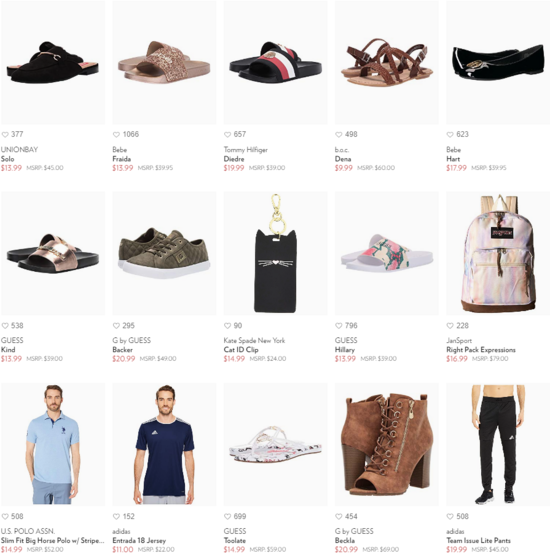
Task: Open Team Issue Lite Pants link
Action: [478, 541]
